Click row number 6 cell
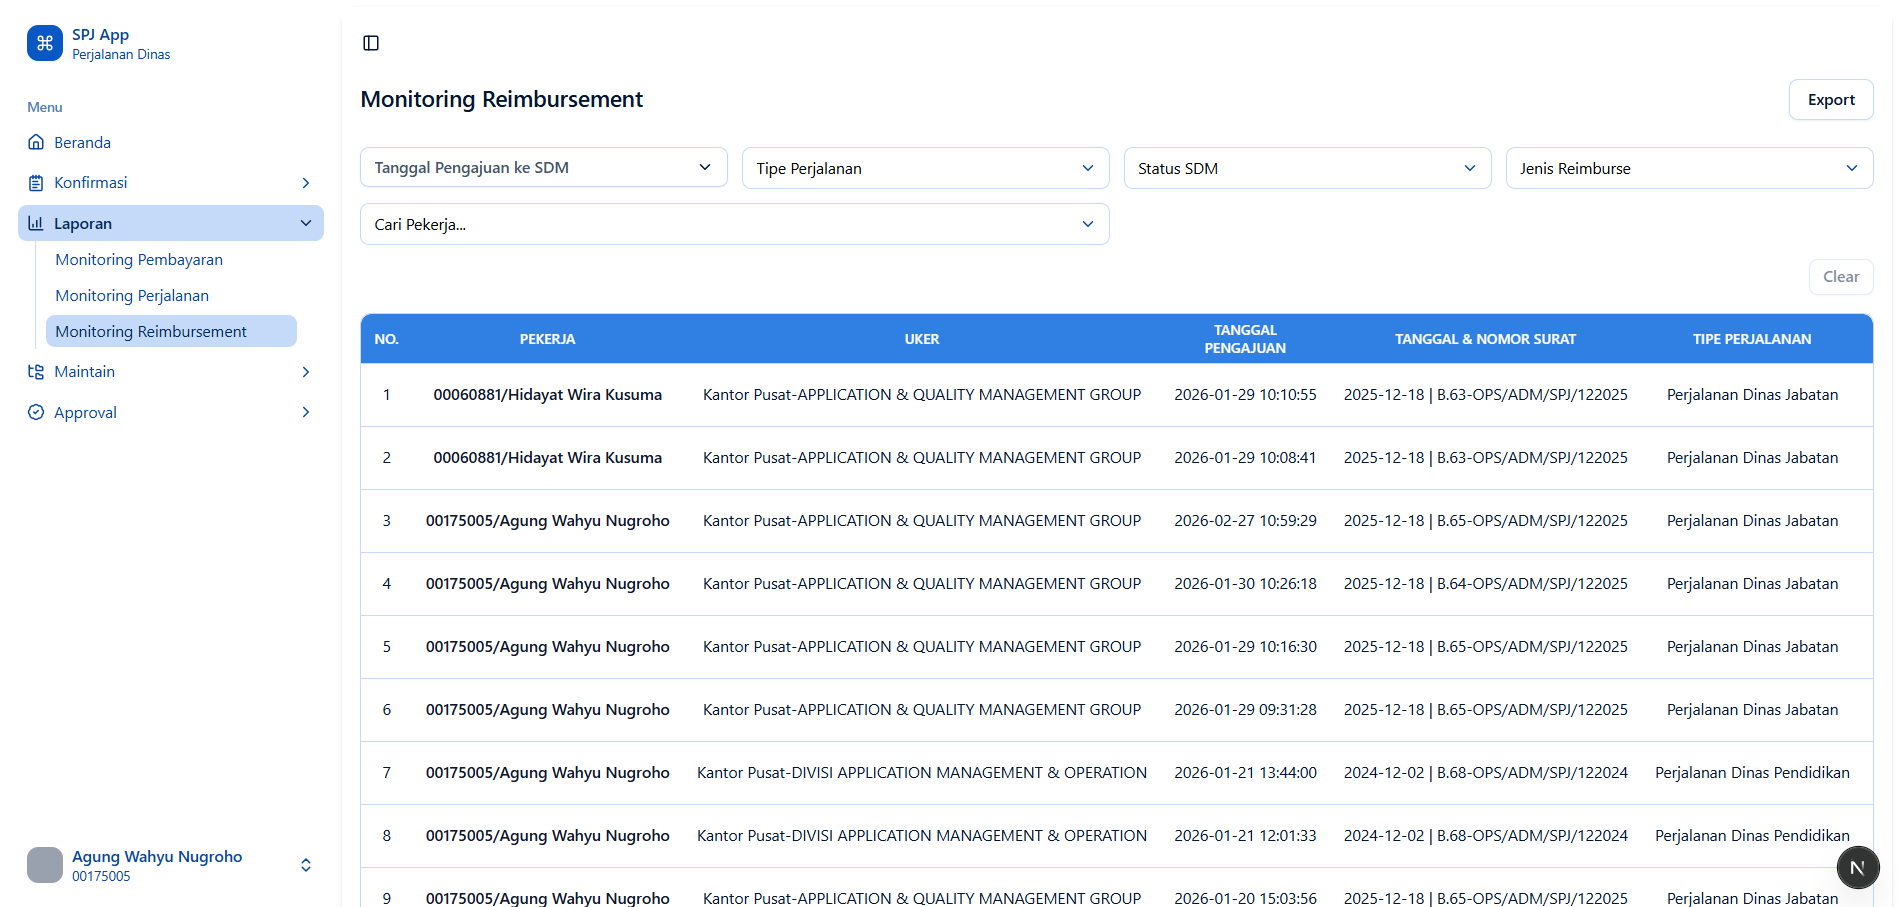Image resolution: width=1899 pixels, height=907 pixels. tap(387, 710)
